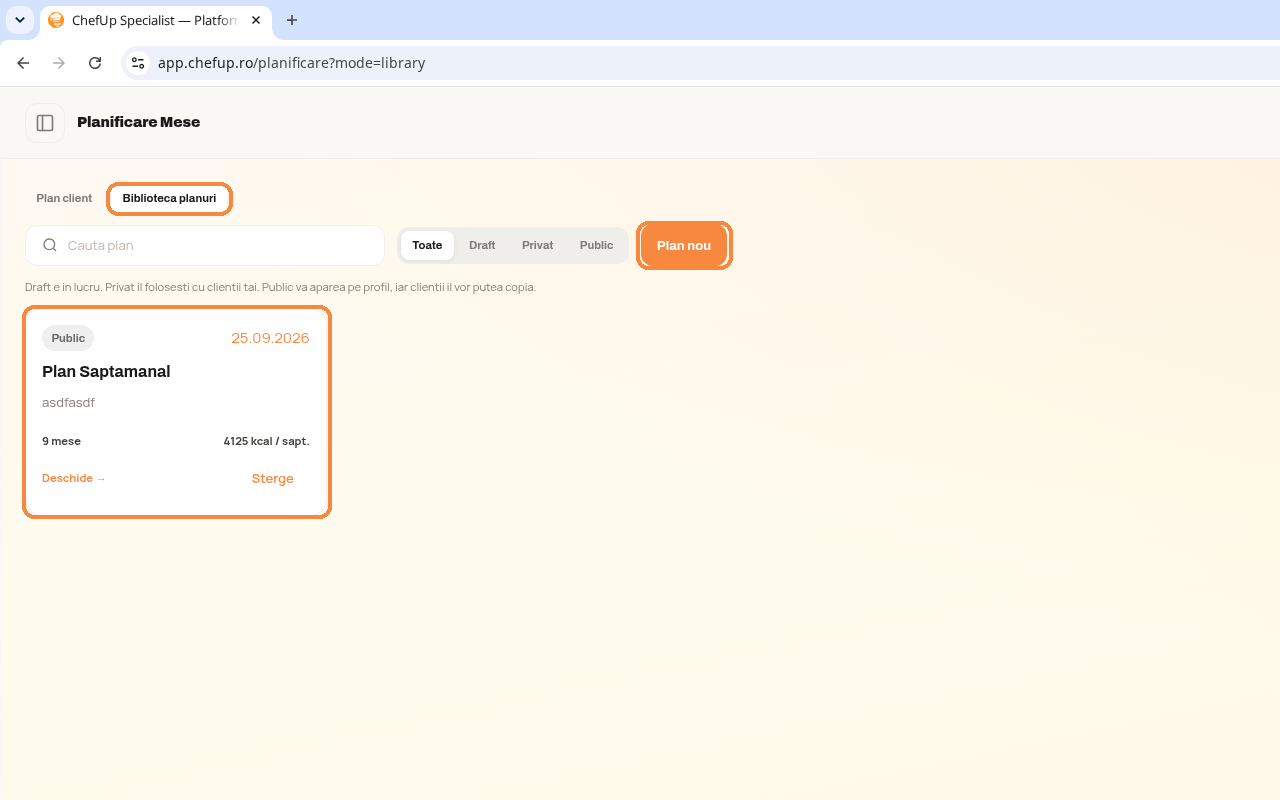Select the Biblioteca planuri tab
The image size is (1280, 800).
[x=169, y=198]
